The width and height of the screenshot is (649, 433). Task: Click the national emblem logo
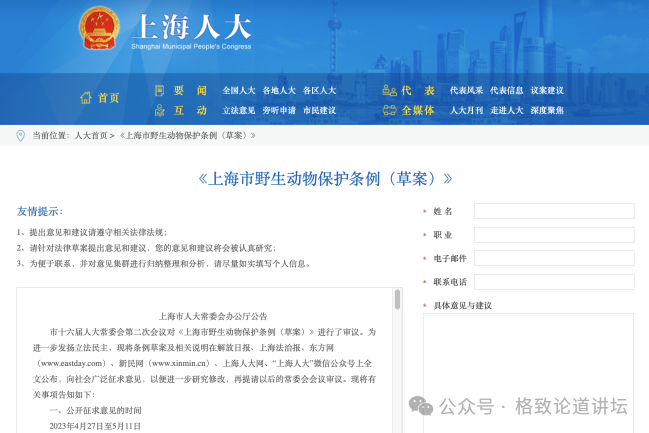click(x=99, y=29)
